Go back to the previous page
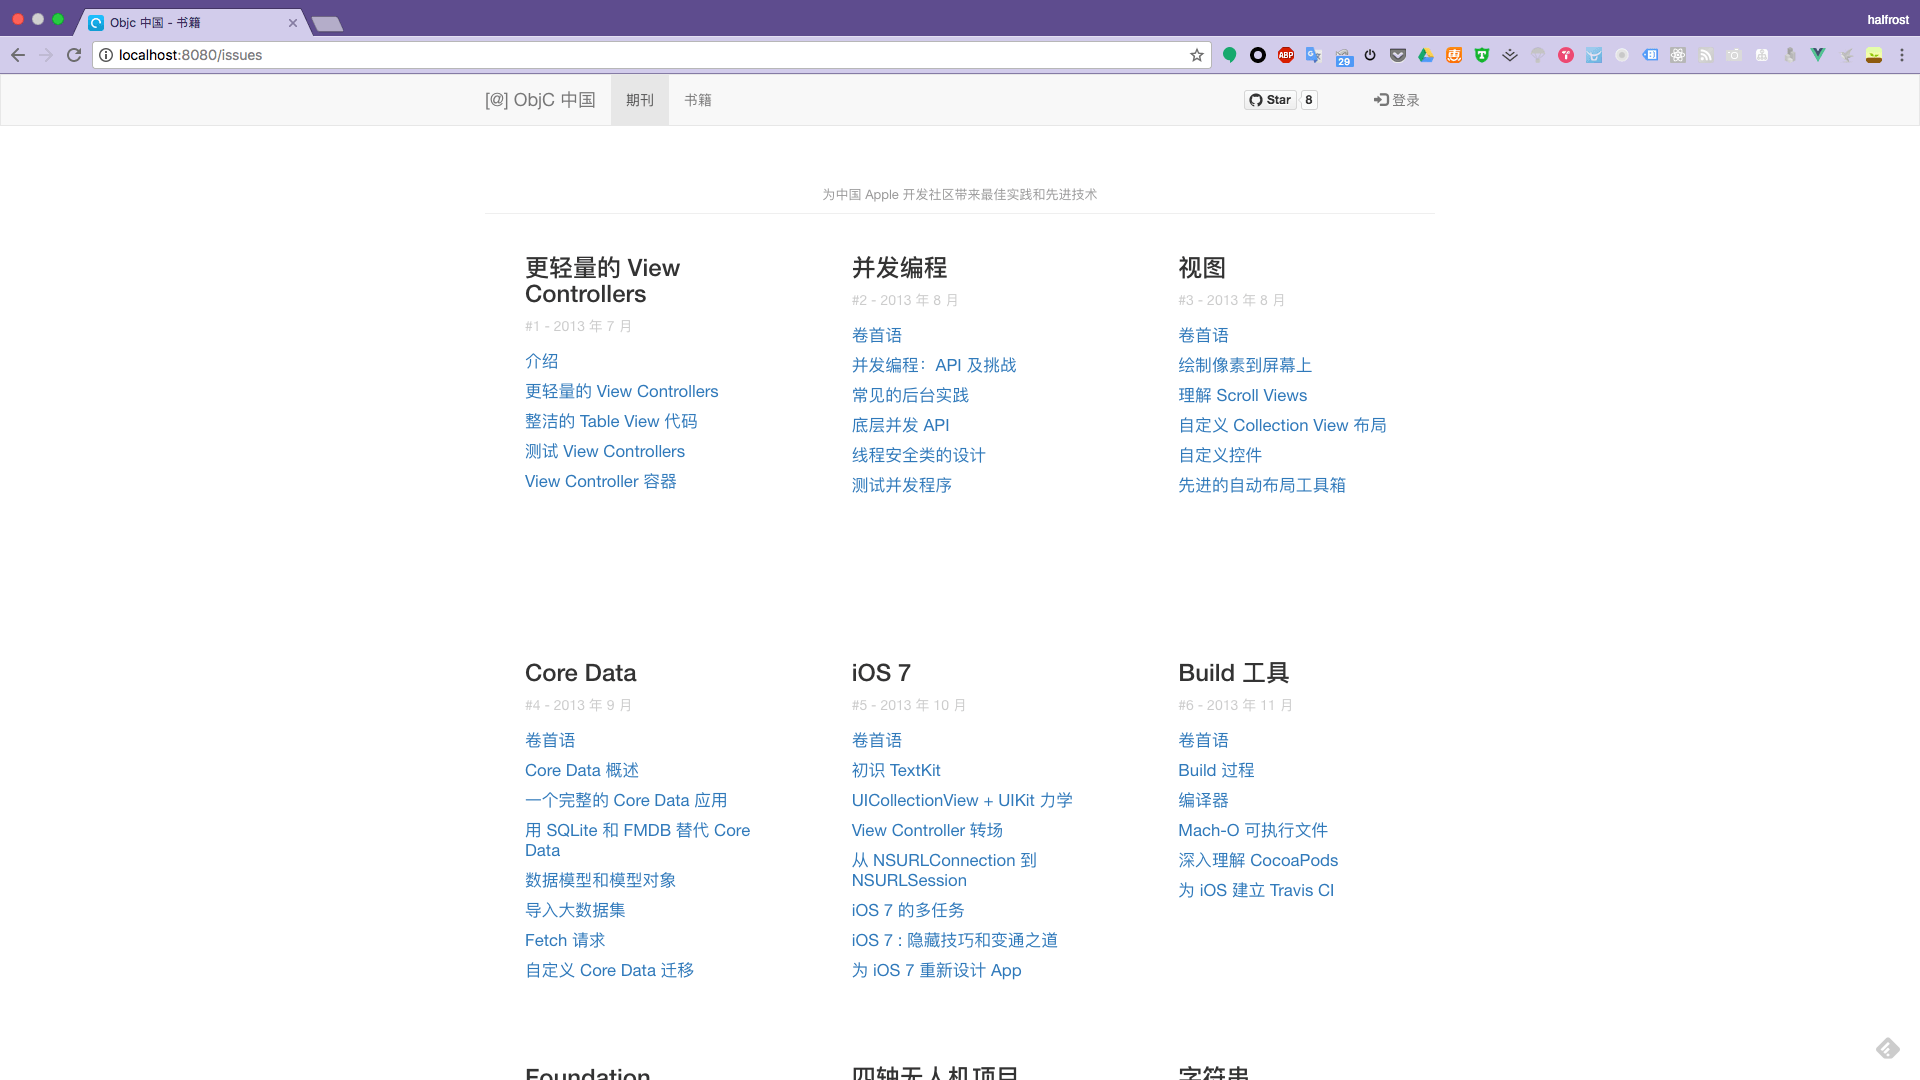Viewport: 1920px width, 1080px height. point(18,55)
